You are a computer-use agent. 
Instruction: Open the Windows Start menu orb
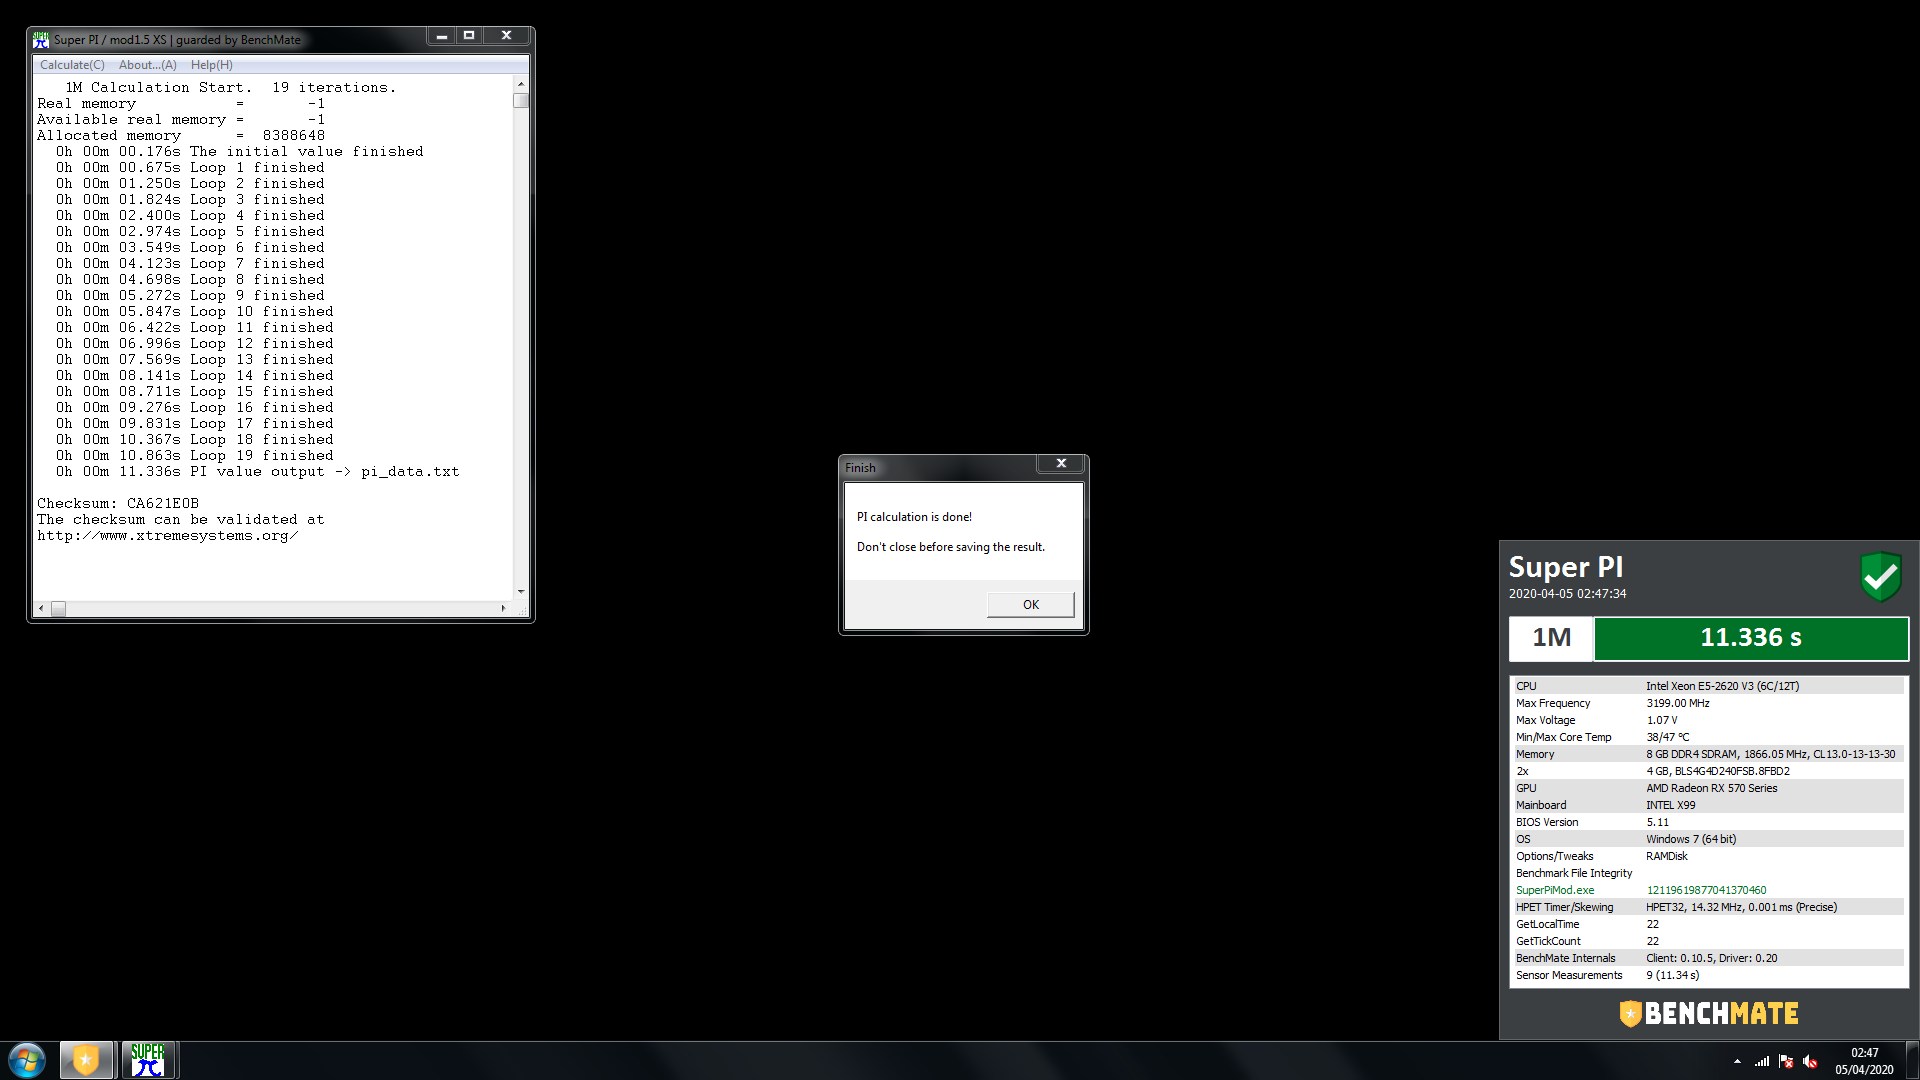pyautogui.click(x=27, y=1060)
